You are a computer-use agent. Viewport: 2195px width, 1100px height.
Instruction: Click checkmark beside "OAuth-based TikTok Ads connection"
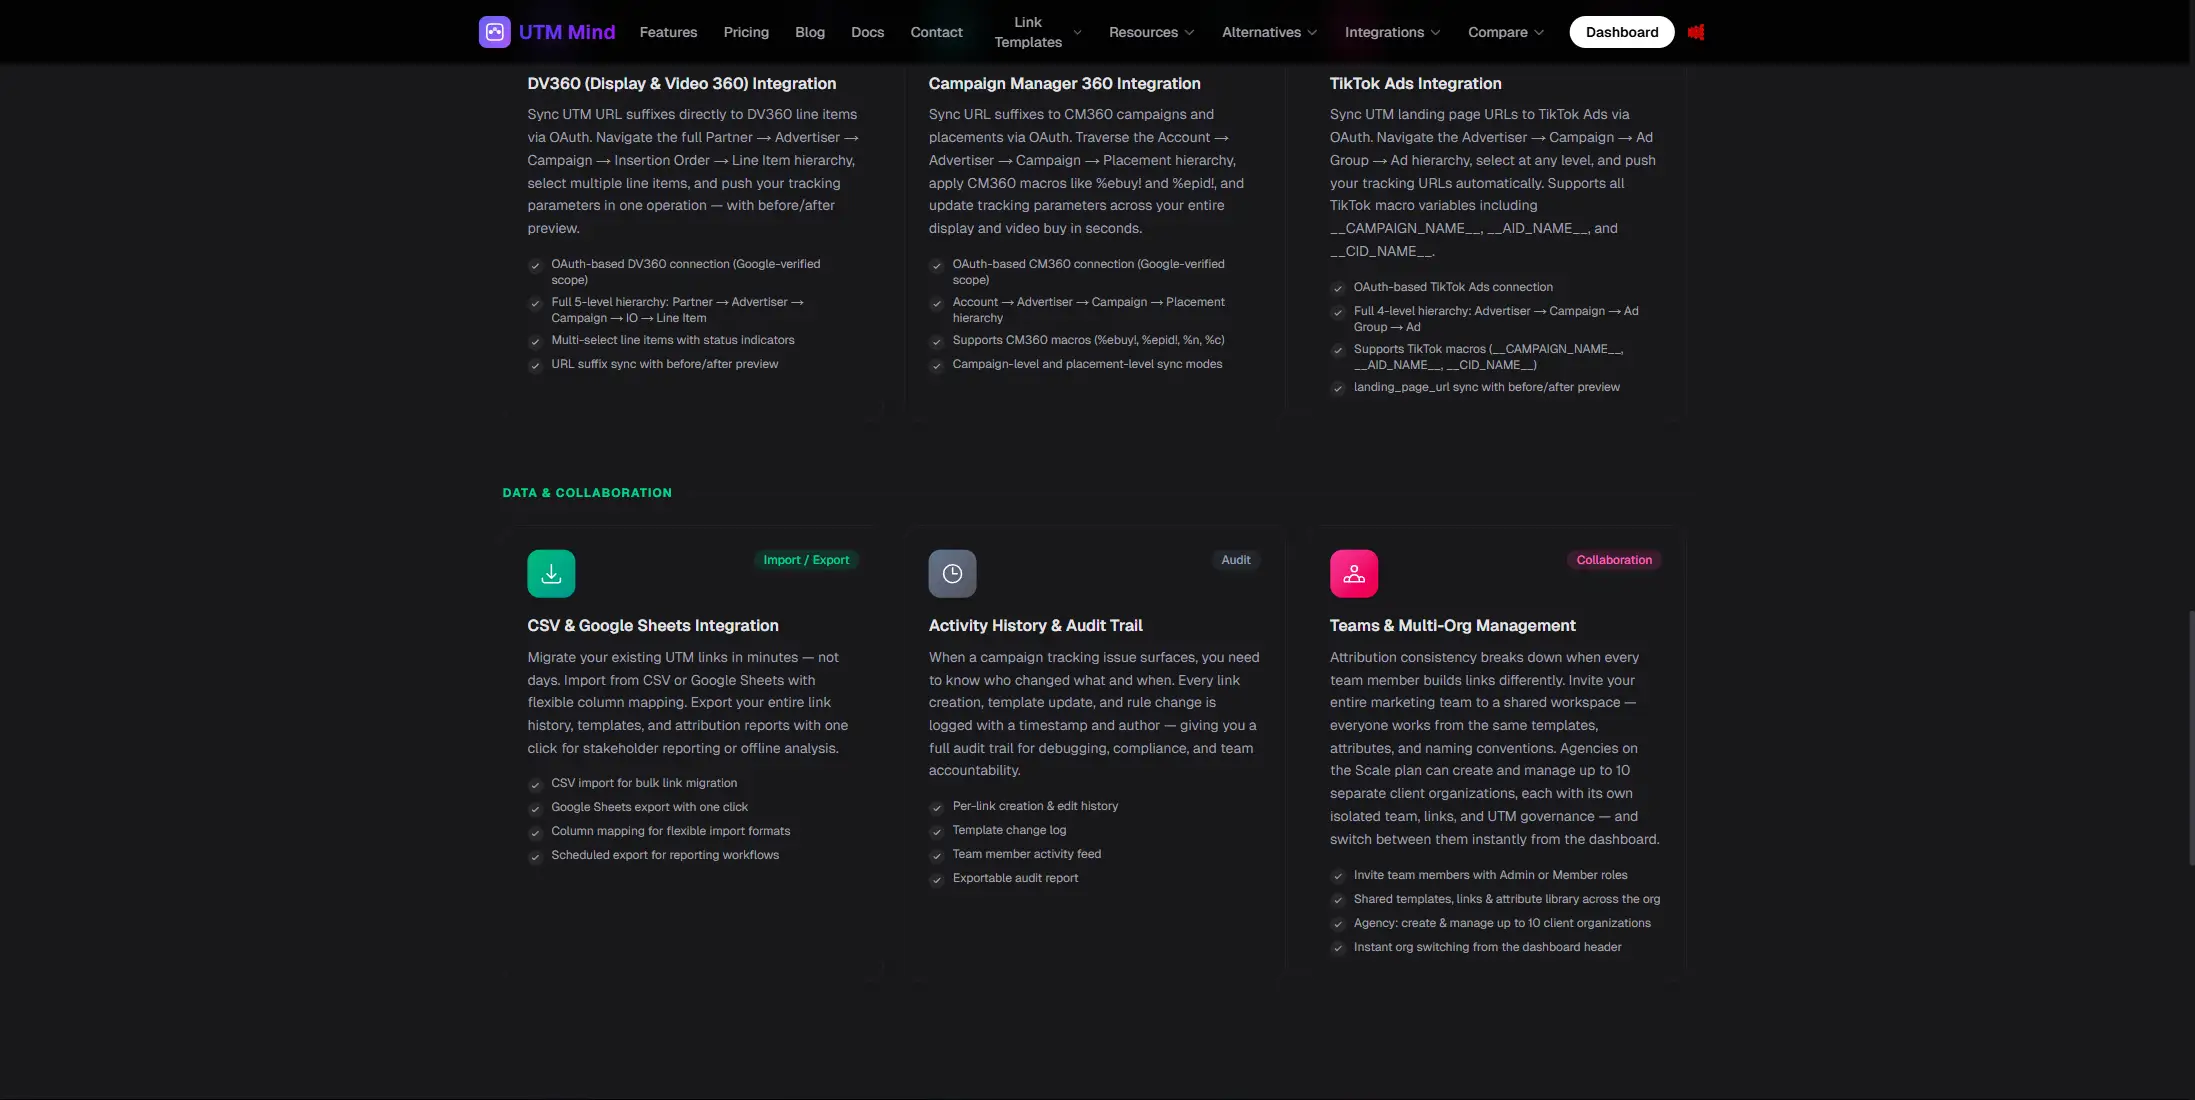click(x=1338, y=288)
